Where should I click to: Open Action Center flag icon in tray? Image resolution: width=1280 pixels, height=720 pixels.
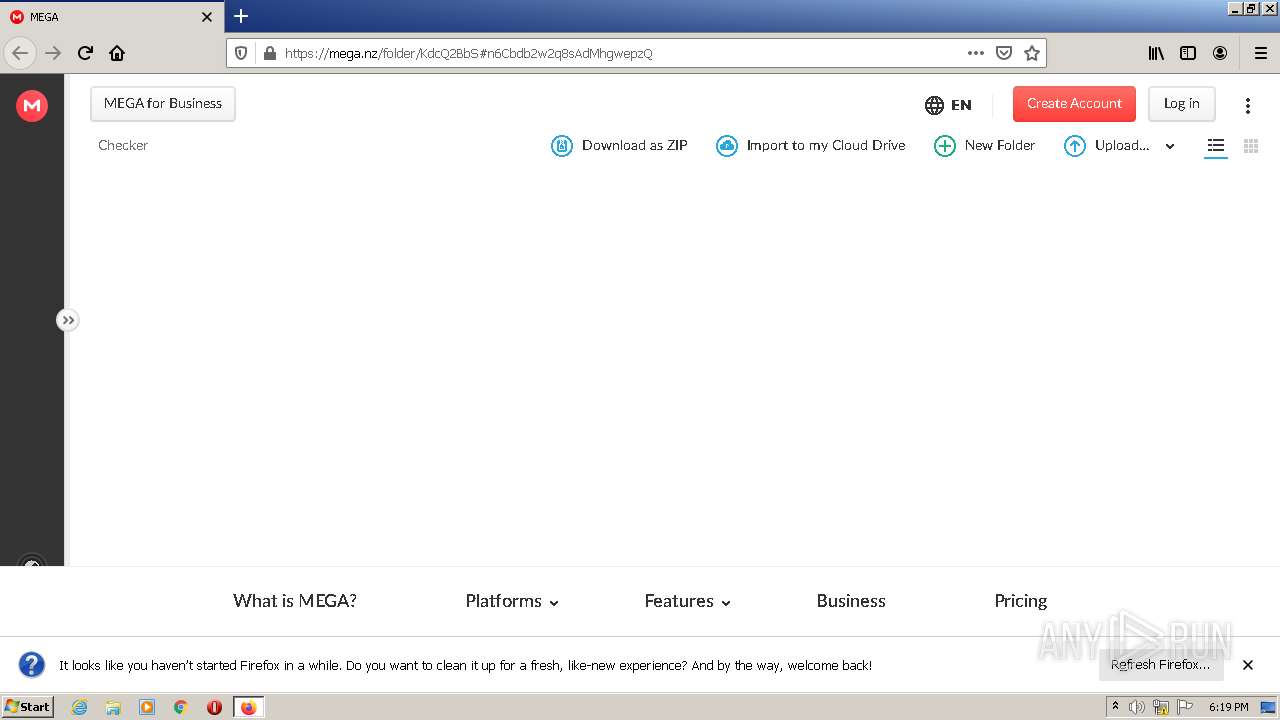point(1185,707)
